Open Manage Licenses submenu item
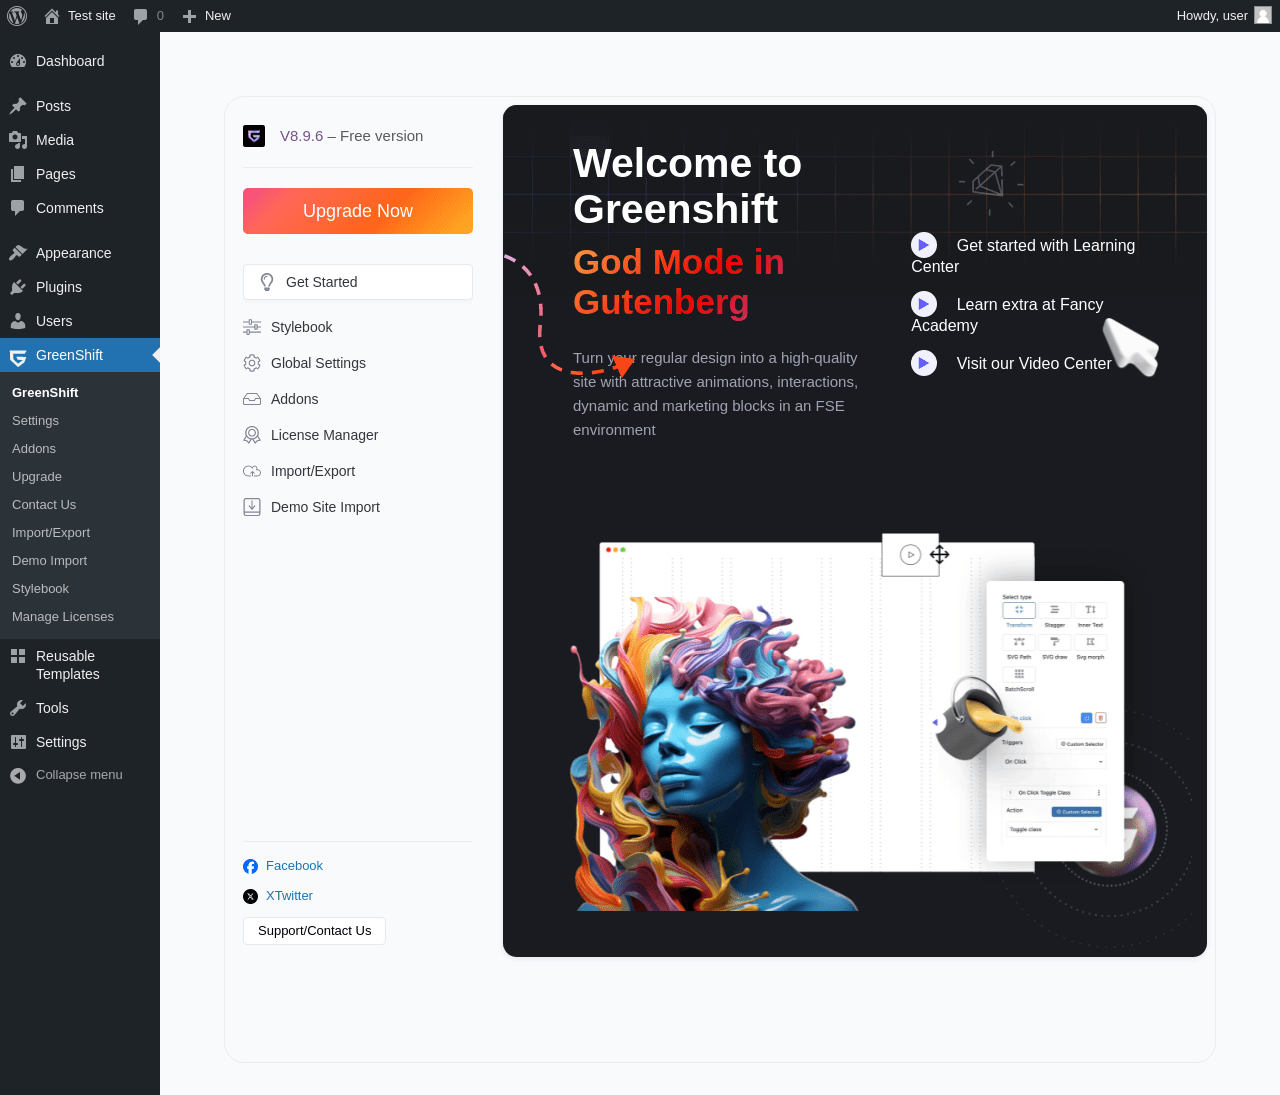Screen dimensions: 1280x1095 pyautogui.click(x=63, y=617)
